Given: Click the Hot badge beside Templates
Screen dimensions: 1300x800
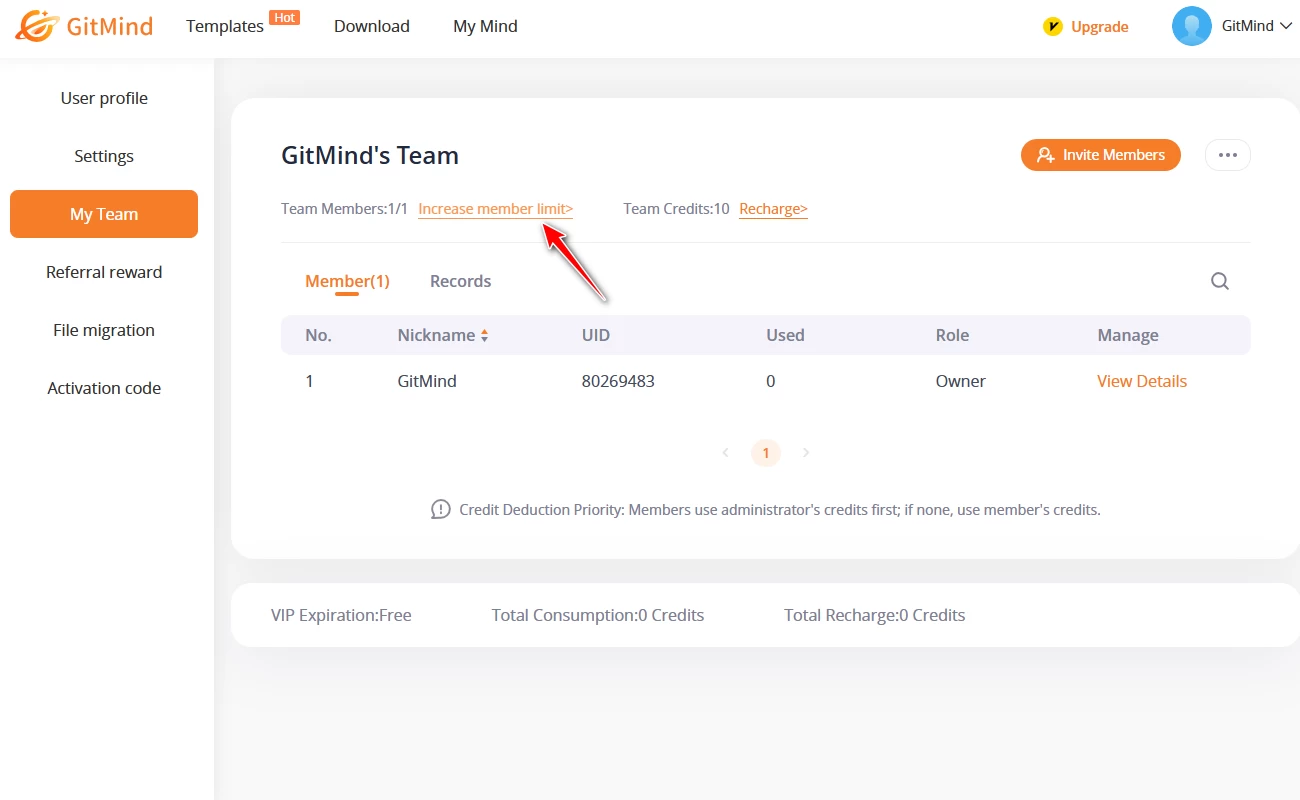Looking at the screenshot, I should [285, 17].
